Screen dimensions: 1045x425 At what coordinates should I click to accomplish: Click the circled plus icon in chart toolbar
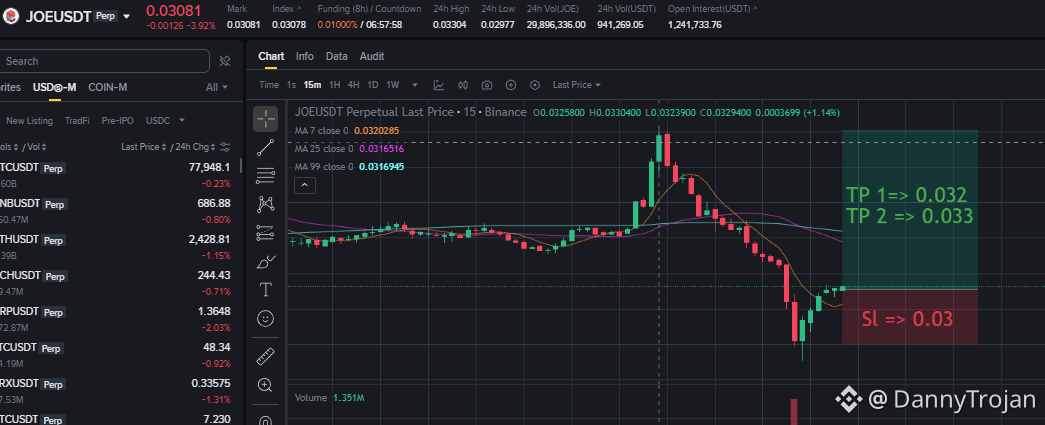click(511, 85)
